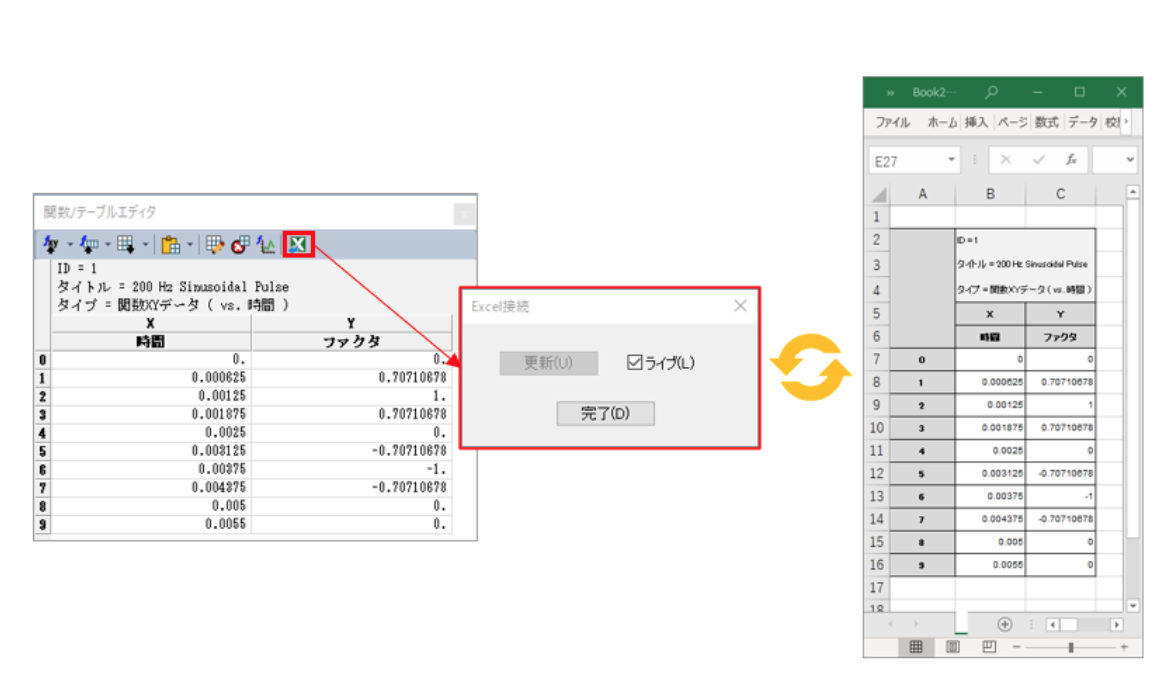Click the X column header in function editor
The height and width of the screenshot is (674, 1172).
(150, 324)
